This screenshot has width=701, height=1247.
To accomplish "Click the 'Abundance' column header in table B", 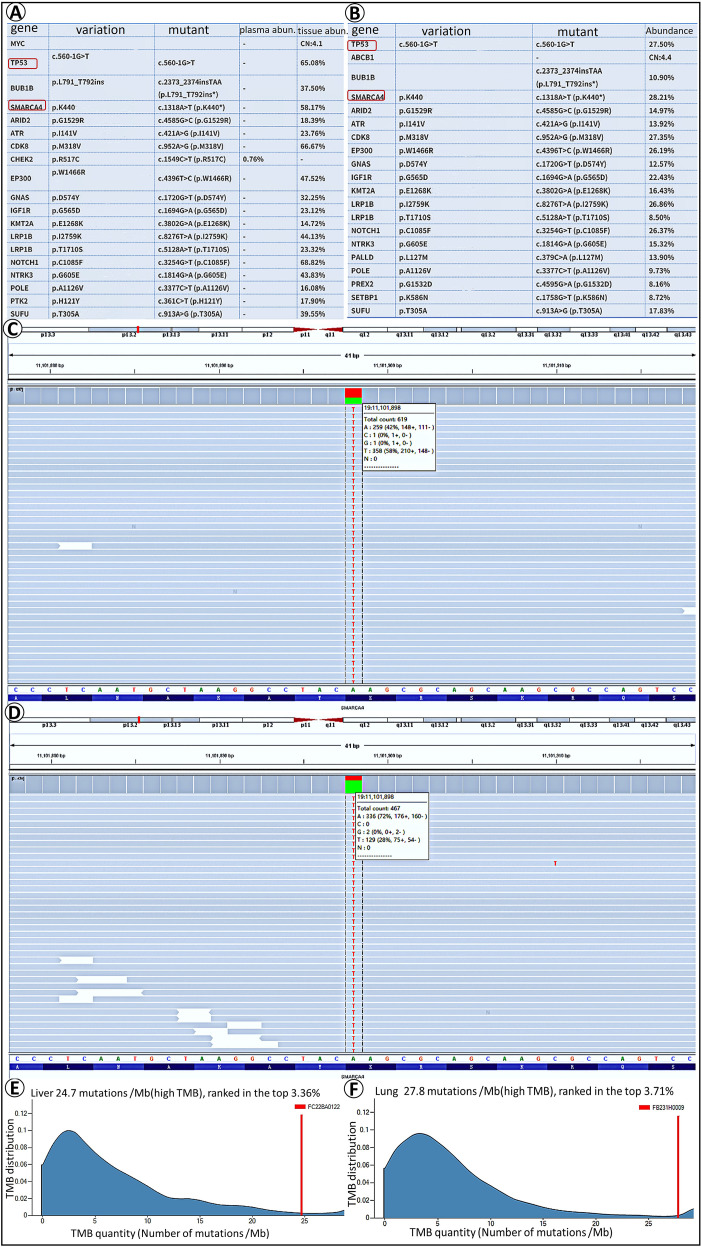I will coord(669,31).
